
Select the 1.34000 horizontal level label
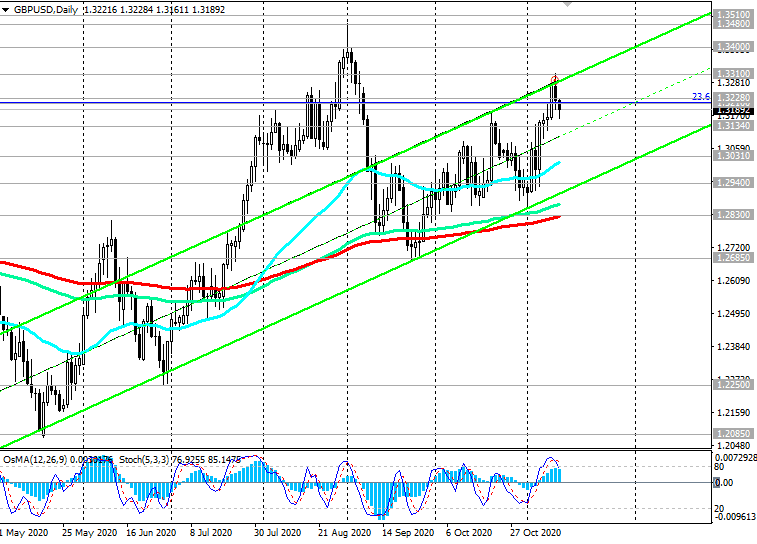pos(733,47)
